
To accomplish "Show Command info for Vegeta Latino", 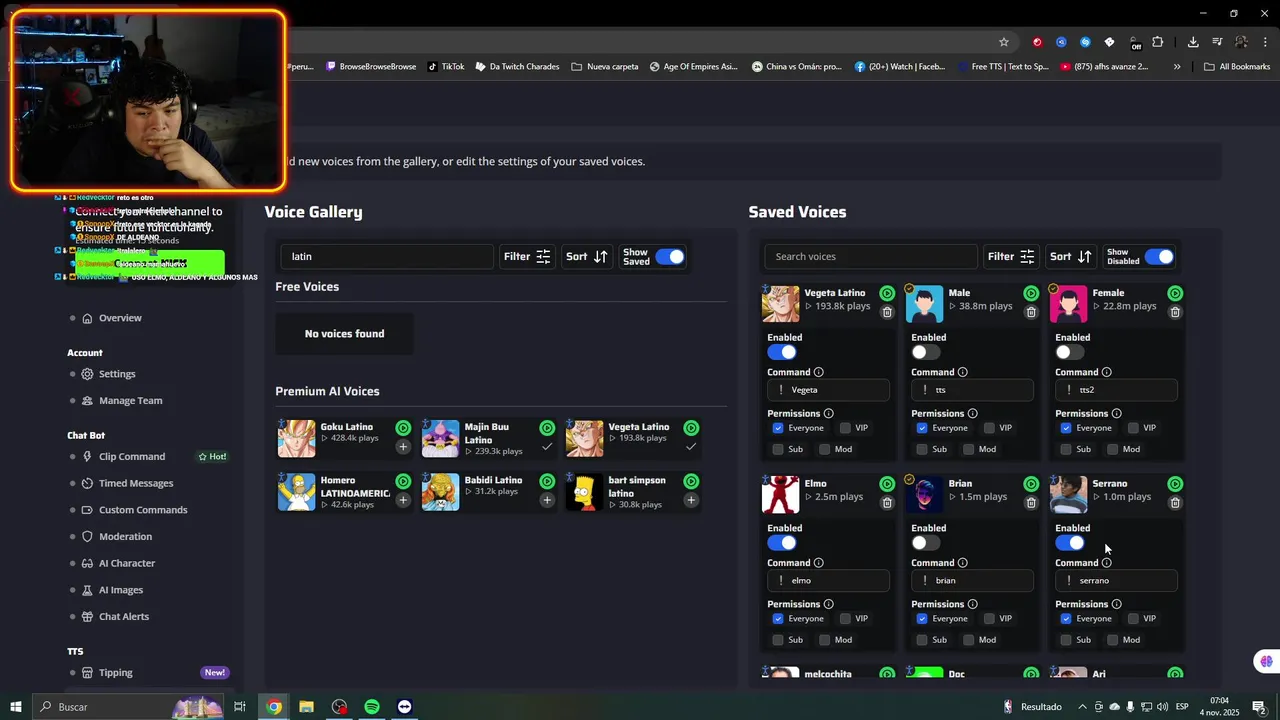I will click(x=819, y=372).
